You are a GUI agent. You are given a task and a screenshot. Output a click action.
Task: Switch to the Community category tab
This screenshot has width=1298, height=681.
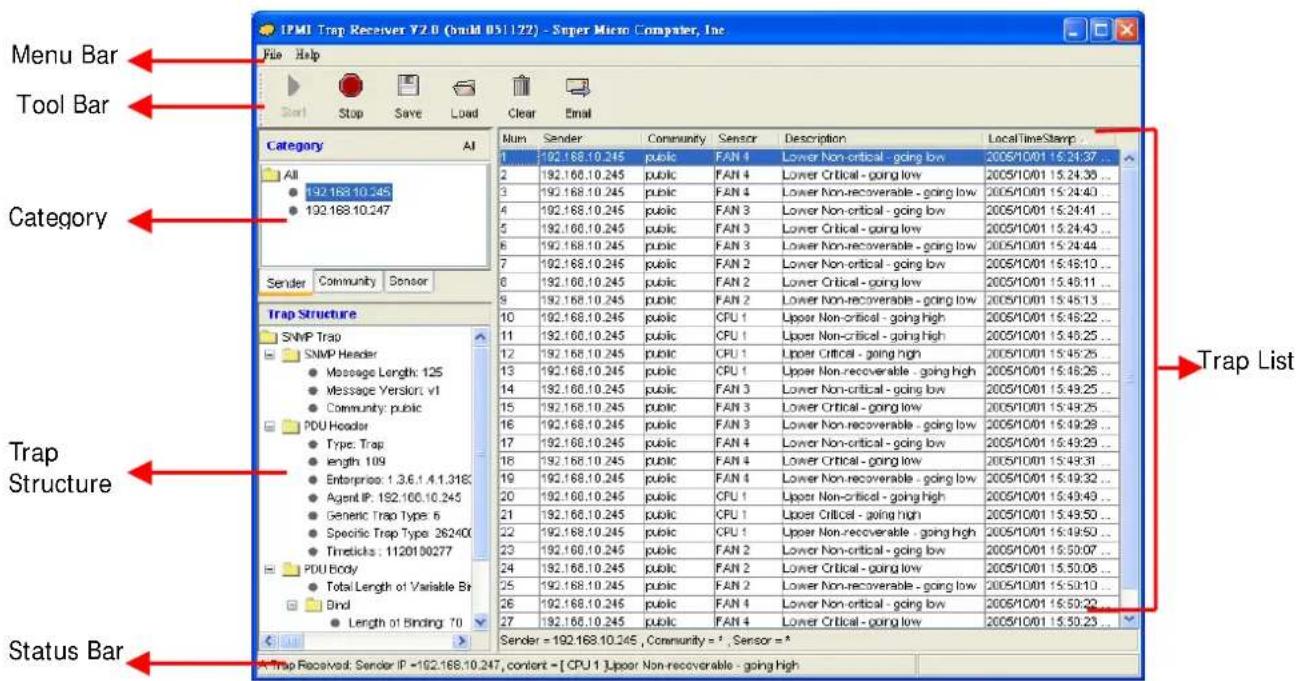[347, 281]
